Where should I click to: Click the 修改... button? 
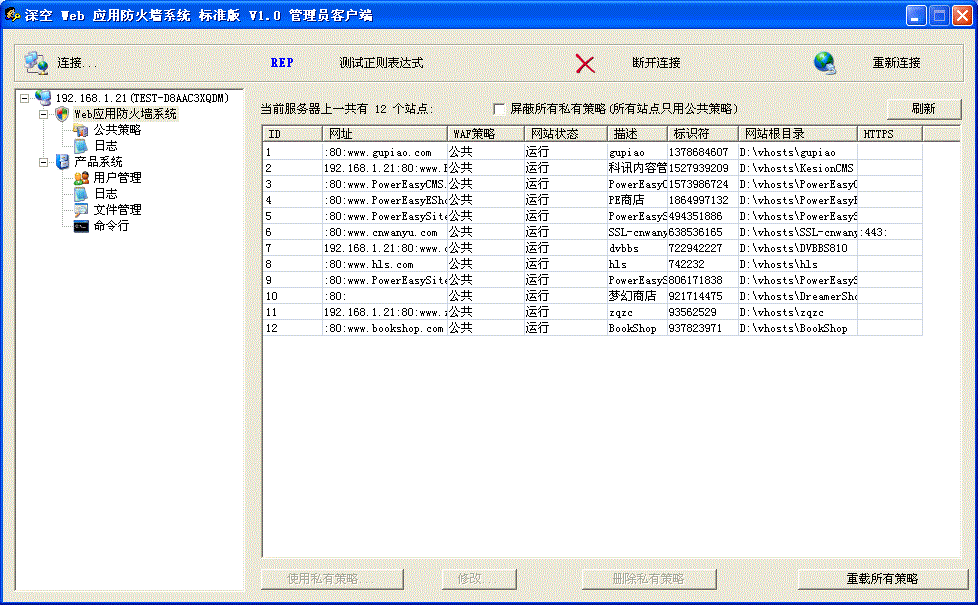click(479, 579)
